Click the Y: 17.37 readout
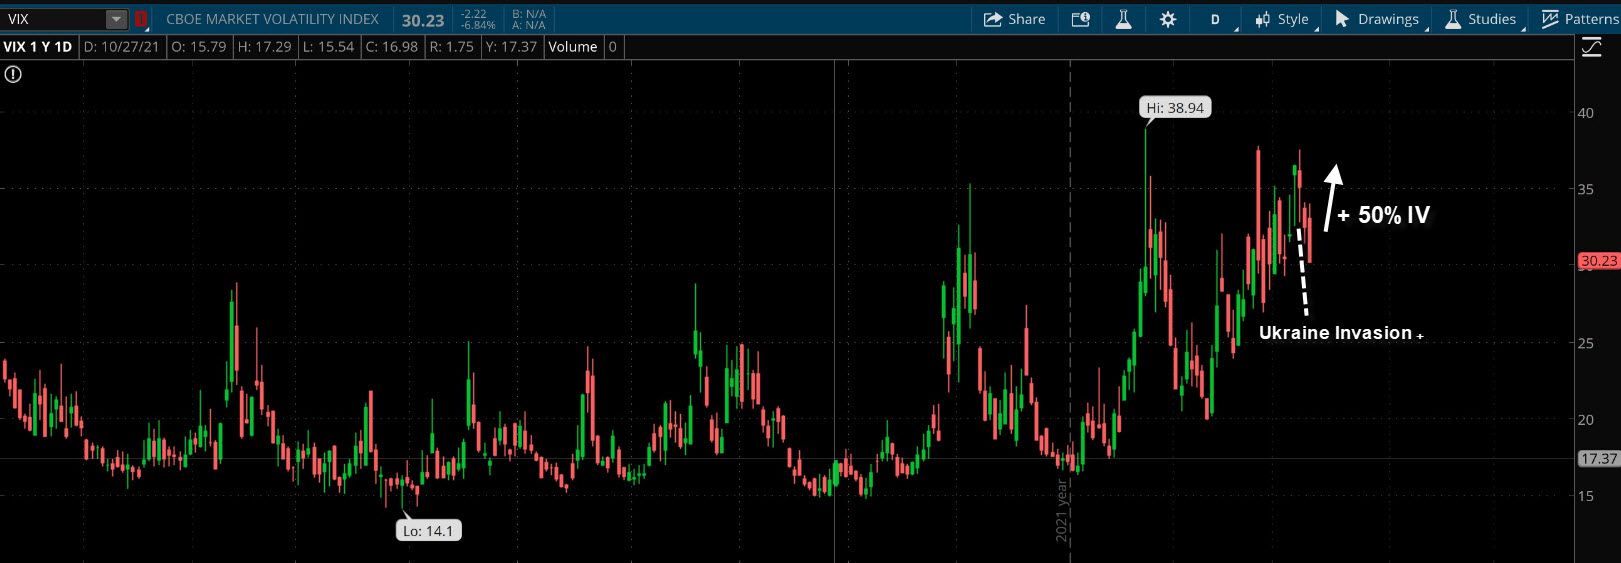The width and height of the screenshot is (1621, 563). point(511,47)
